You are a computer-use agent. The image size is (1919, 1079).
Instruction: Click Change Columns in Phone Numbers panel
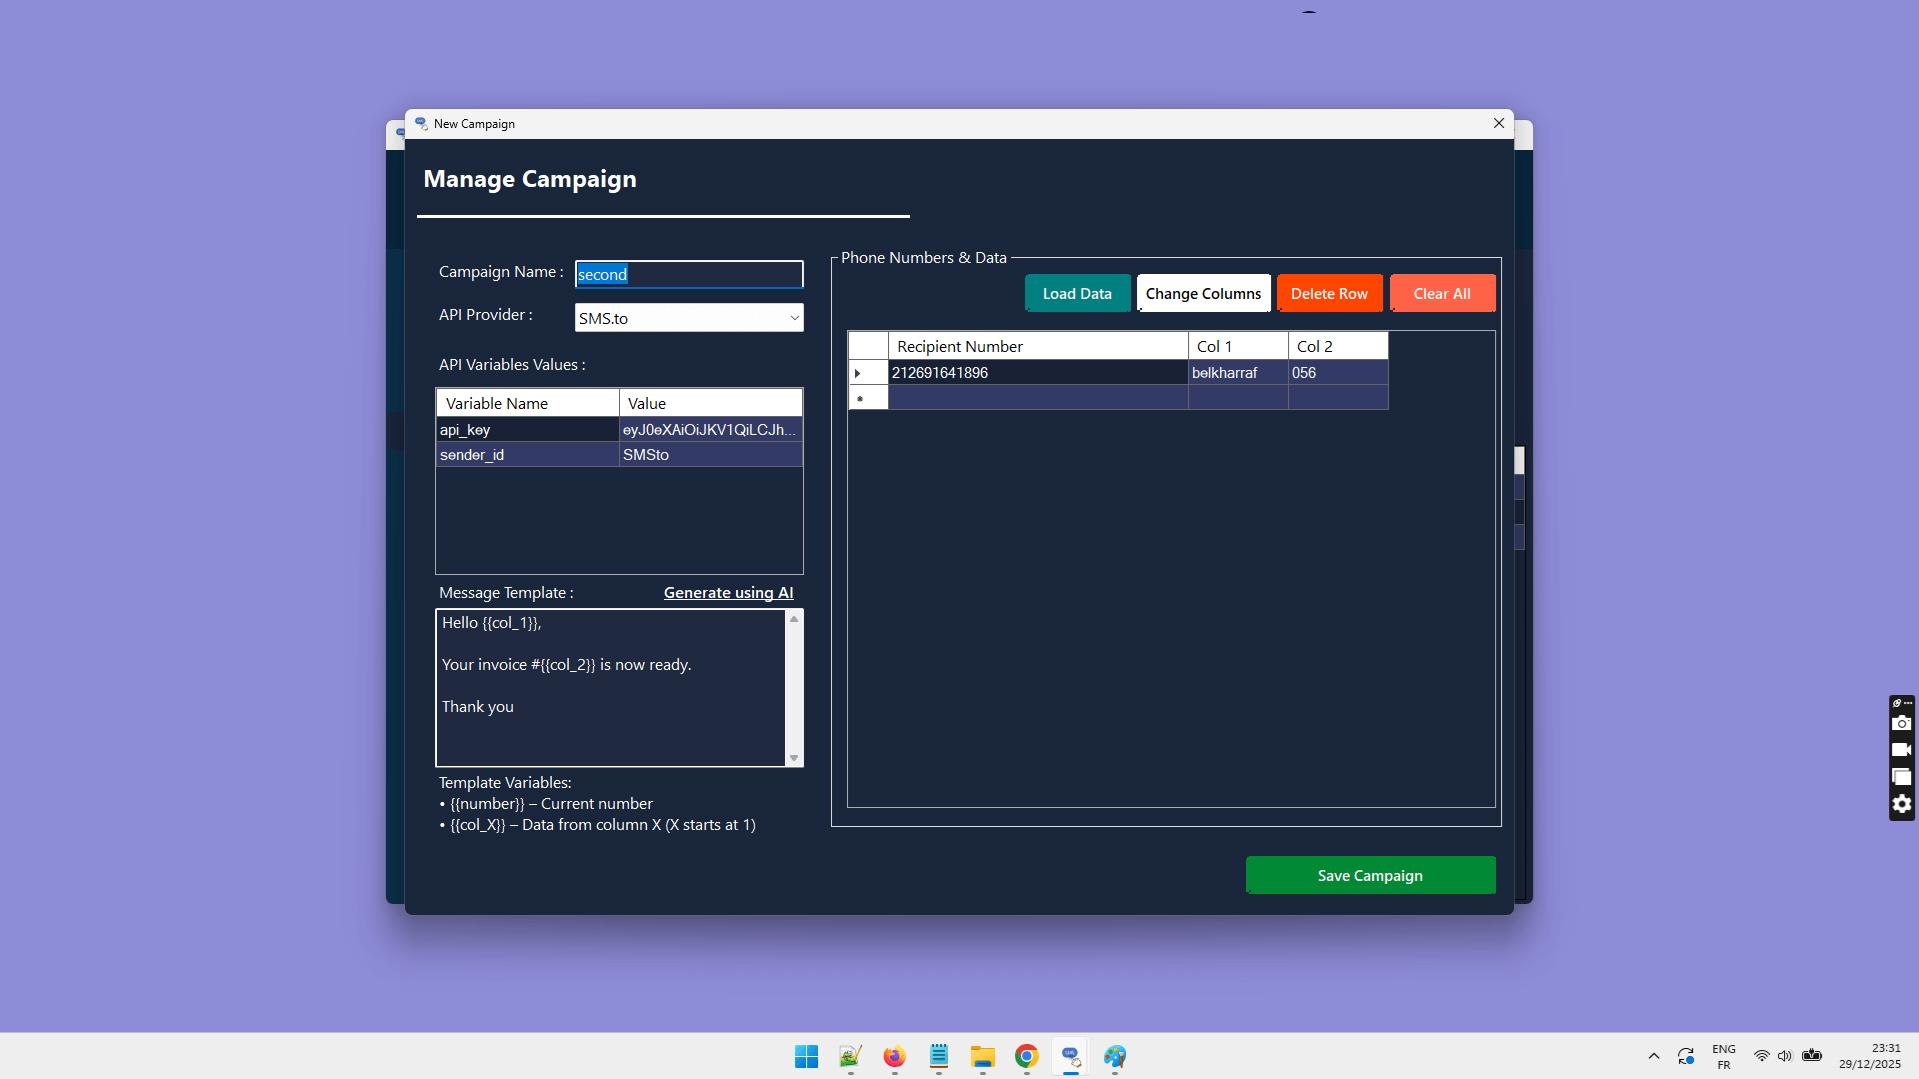pos(1203,293)
